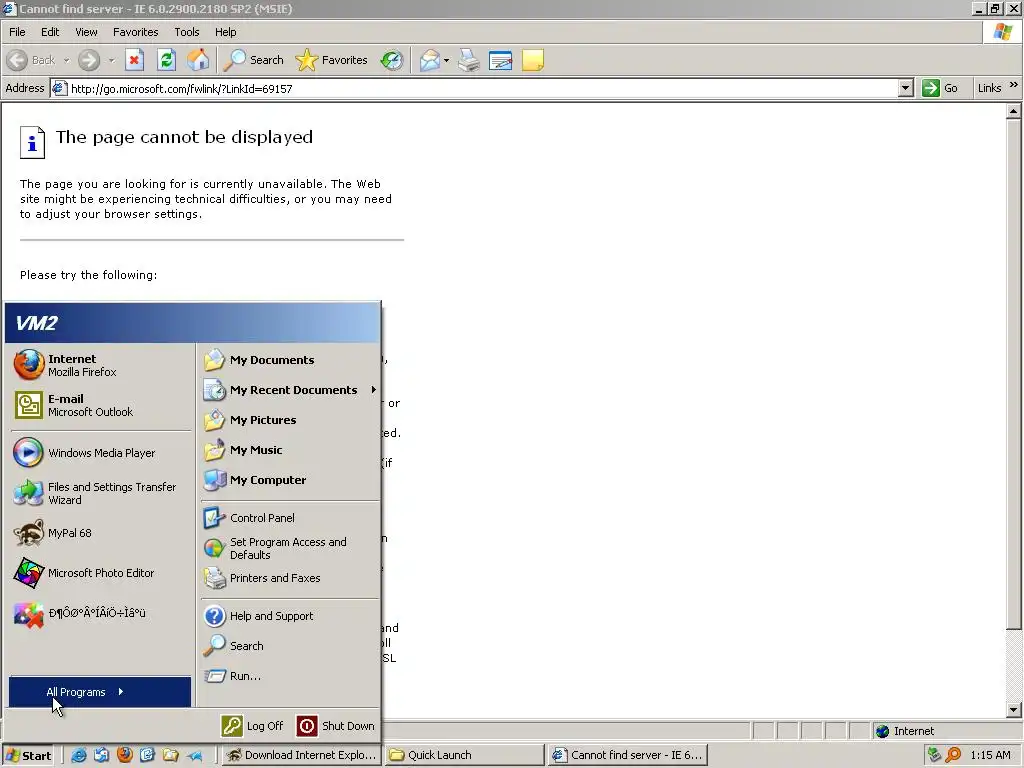Expand the Links toolbar chevron
This screenshot has height=768, width=1024.
pos(1014,86)
